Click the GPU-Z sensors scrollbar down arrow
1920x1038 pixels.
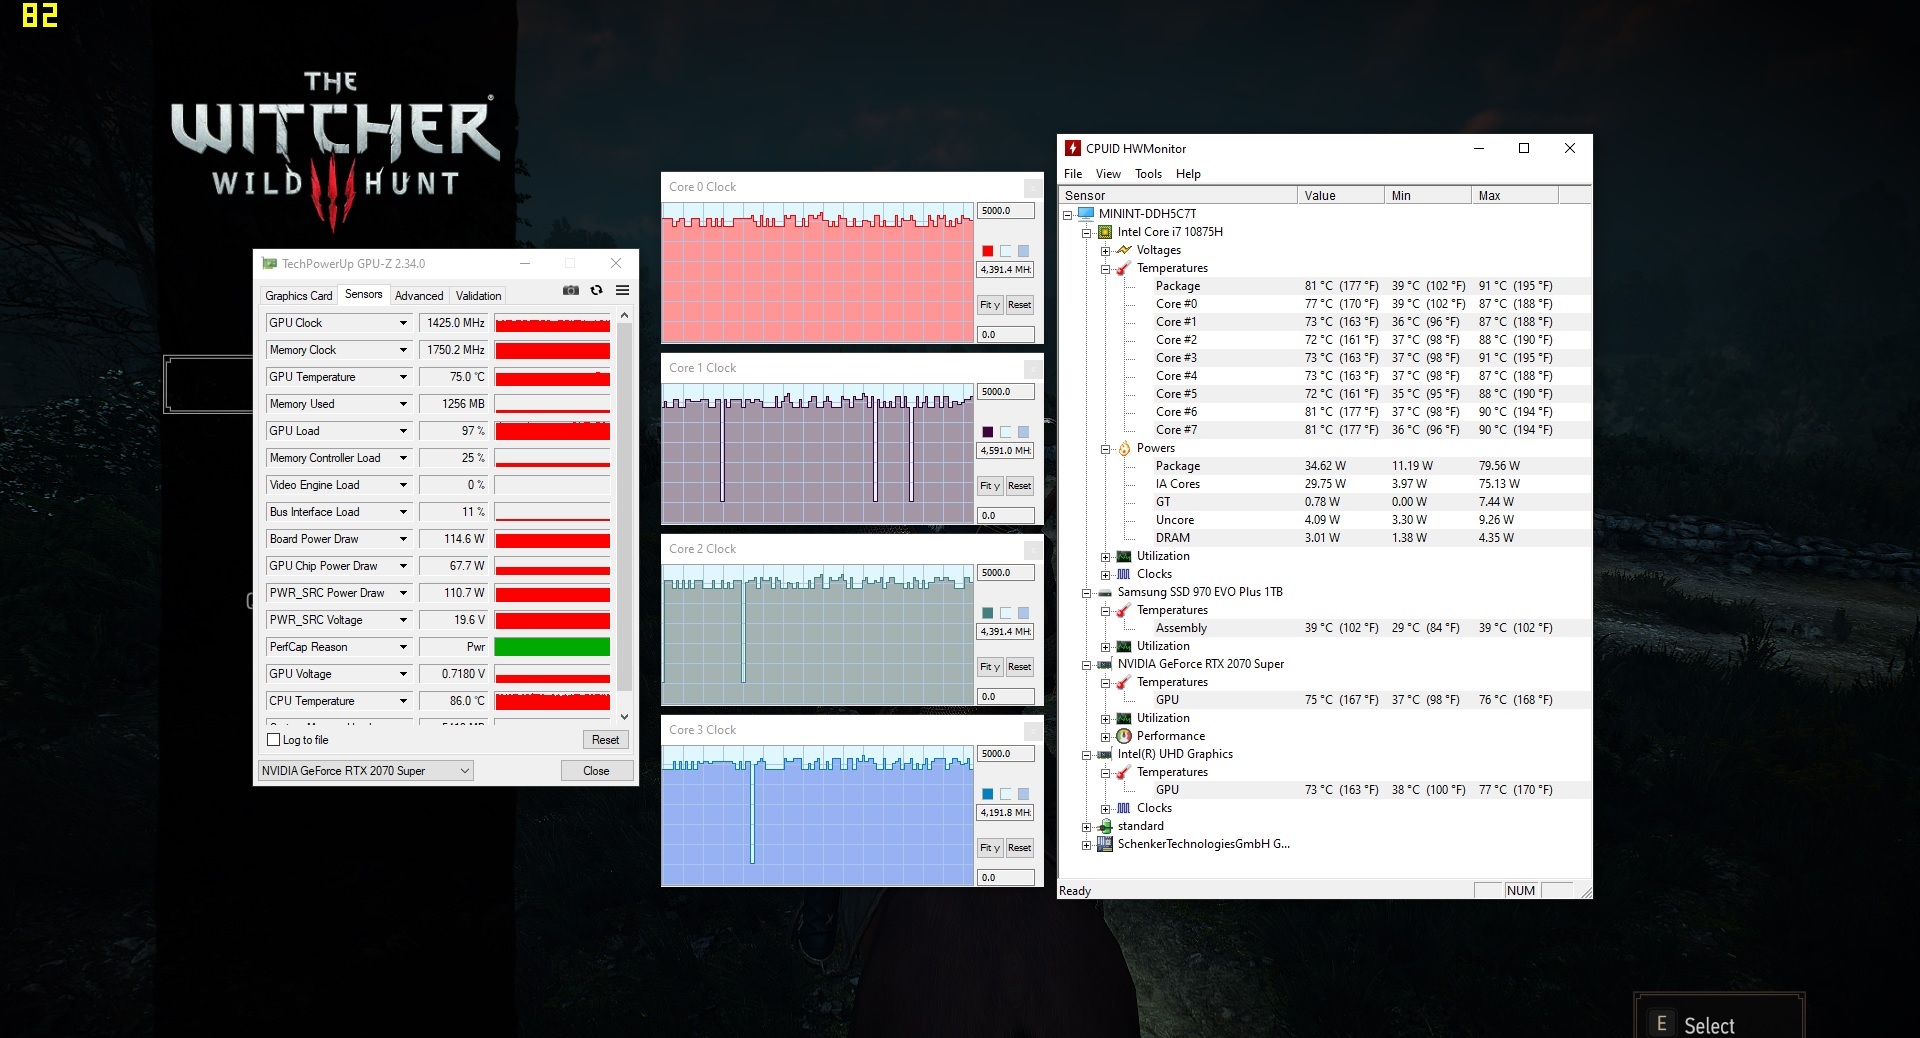click(625, 716)
